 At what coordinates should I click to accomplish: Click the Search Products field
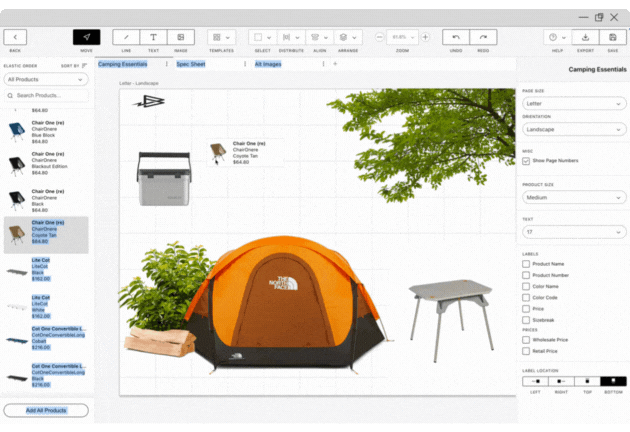46,96
